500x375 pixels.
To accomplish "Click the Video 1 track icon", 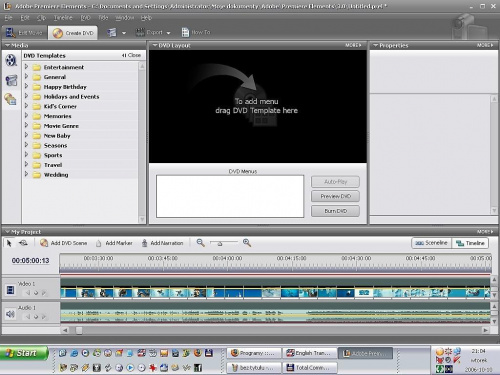I will [x=10, y=290].
